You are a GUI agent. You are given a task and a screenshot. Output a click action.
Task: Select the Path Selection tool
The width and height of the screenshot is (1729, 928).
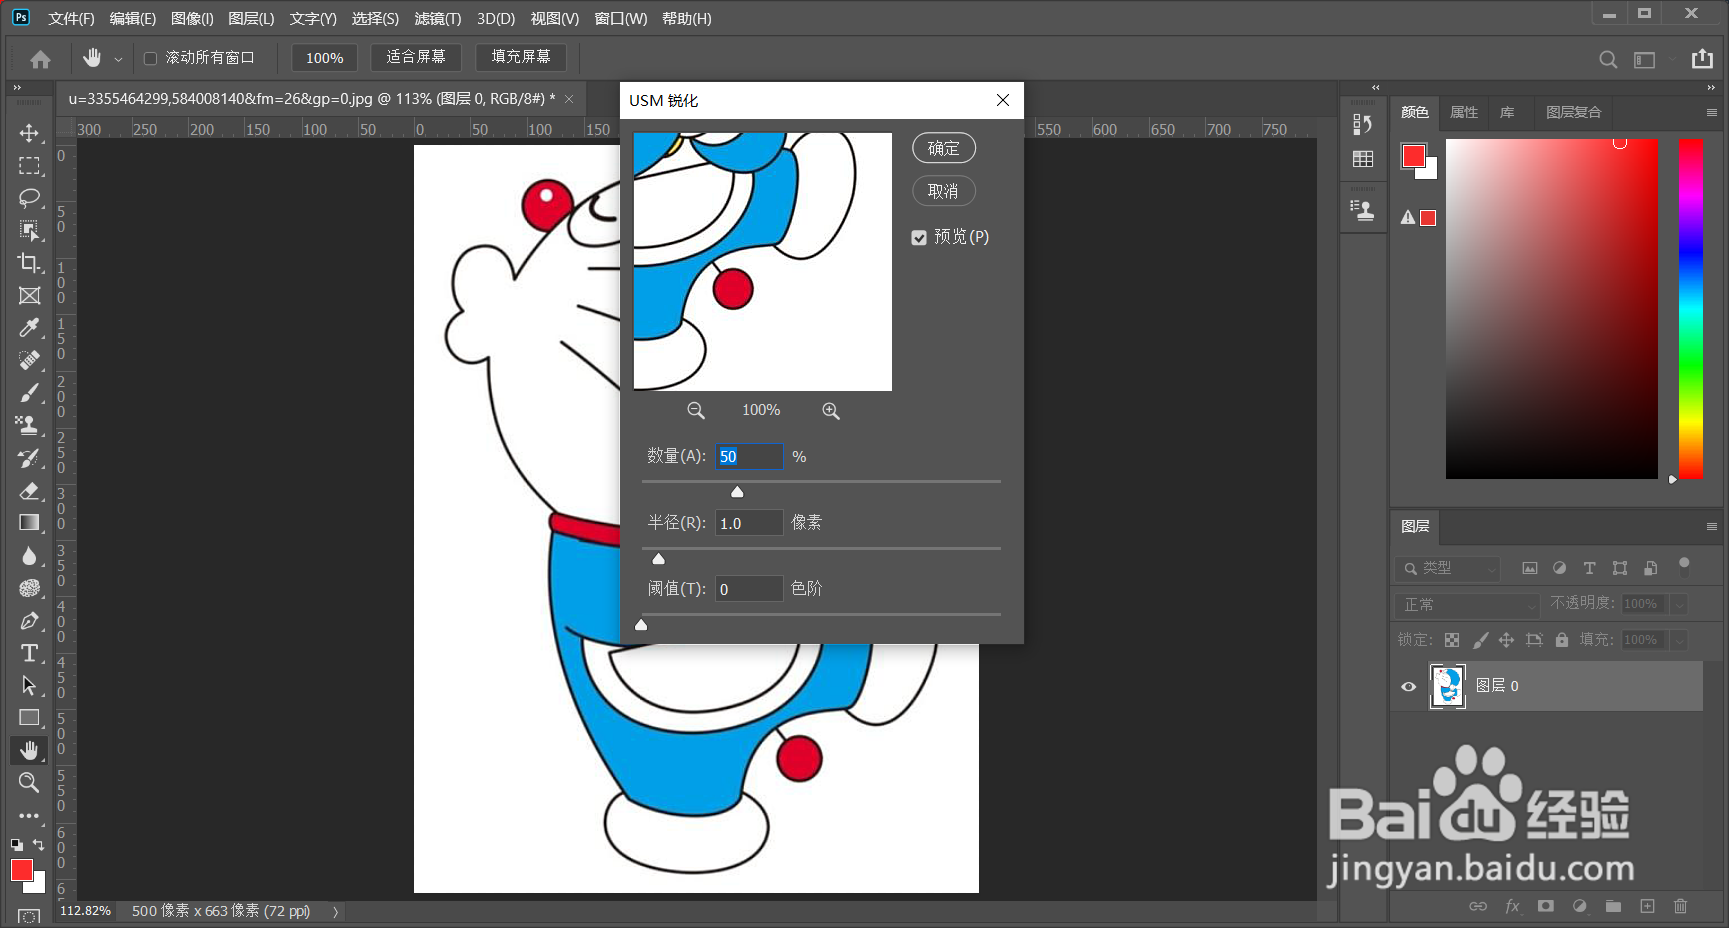29,686
